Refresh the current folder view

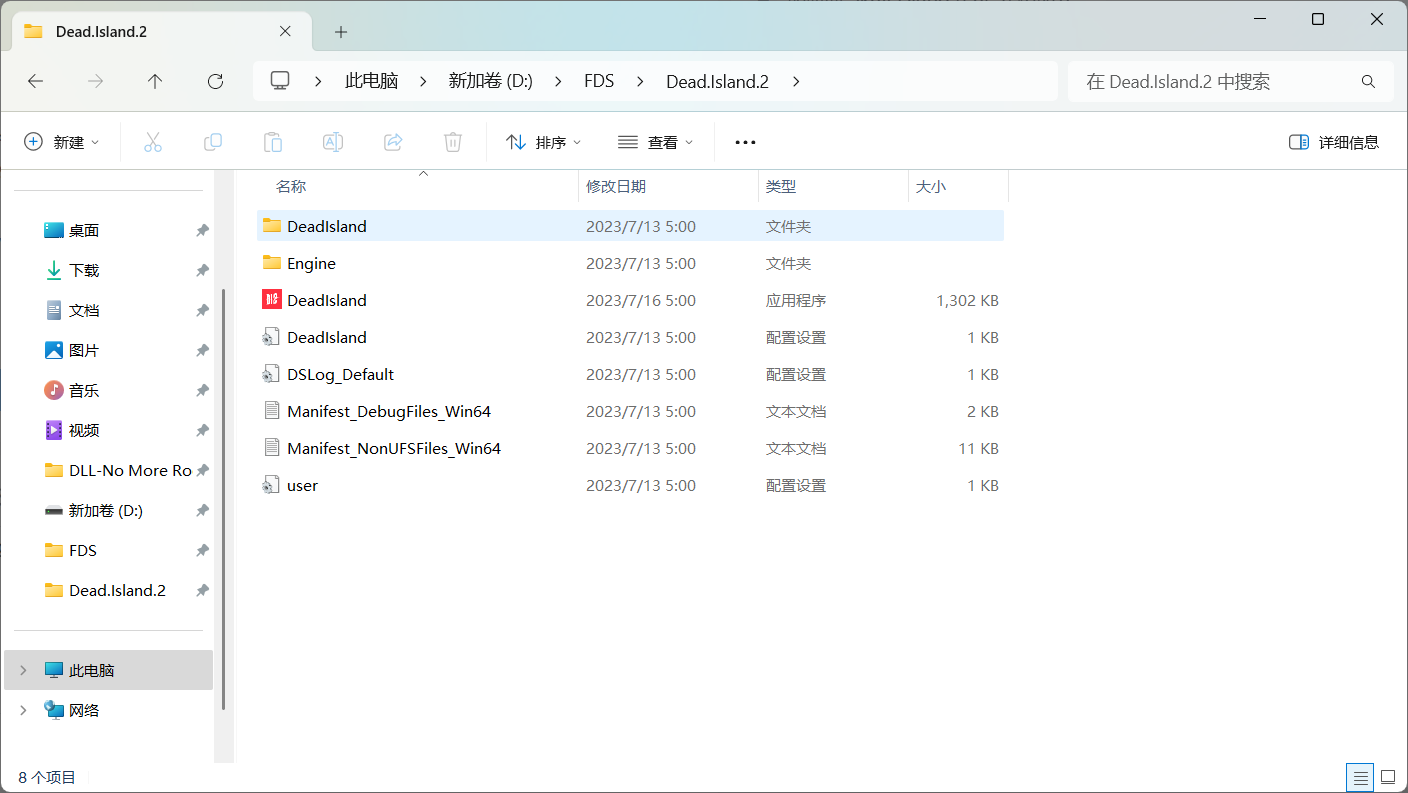(x=215, y=82)
